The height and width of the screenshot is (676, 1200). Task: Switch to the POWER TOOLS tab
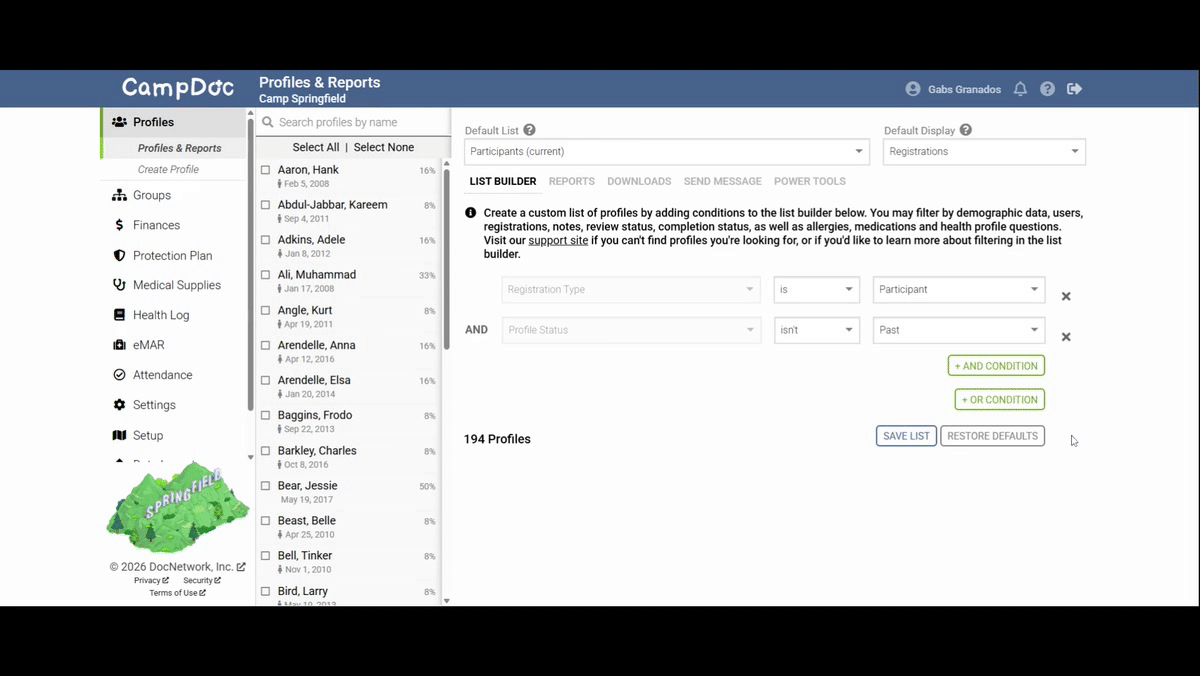810,181
